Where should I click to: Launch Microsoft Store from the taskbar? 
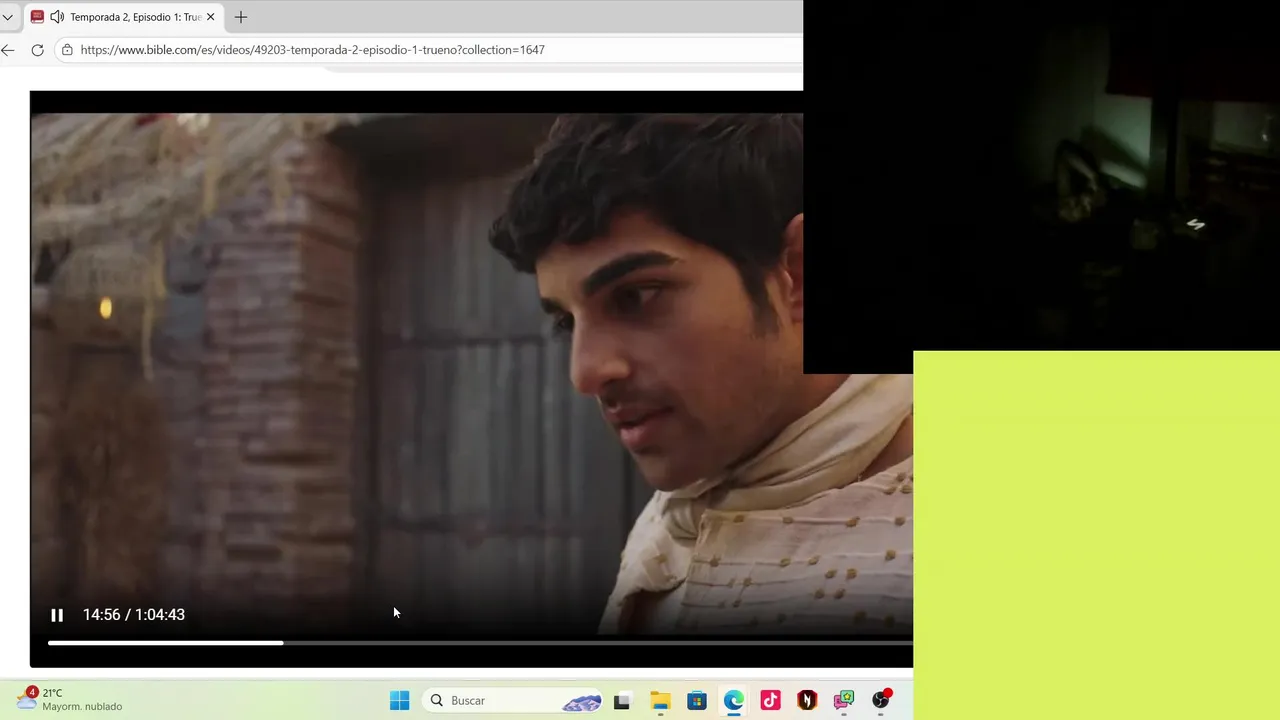point(697,700)
